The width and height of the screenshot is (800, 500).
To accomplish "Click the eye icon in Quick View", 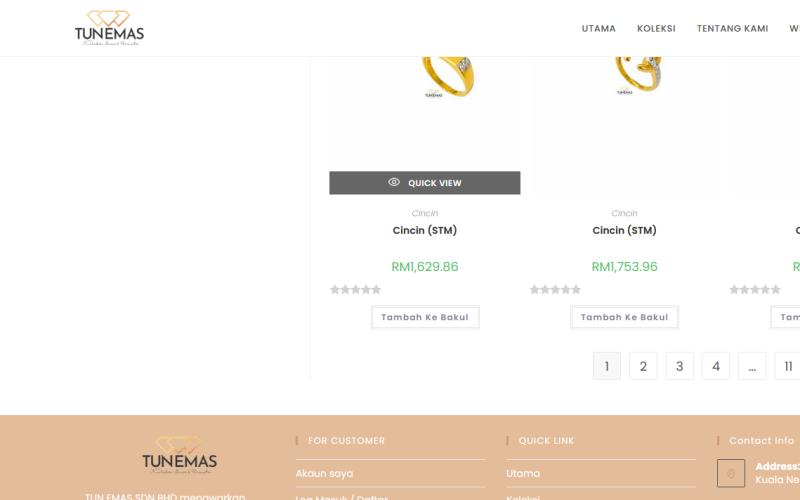I will [x=394, y=182].
